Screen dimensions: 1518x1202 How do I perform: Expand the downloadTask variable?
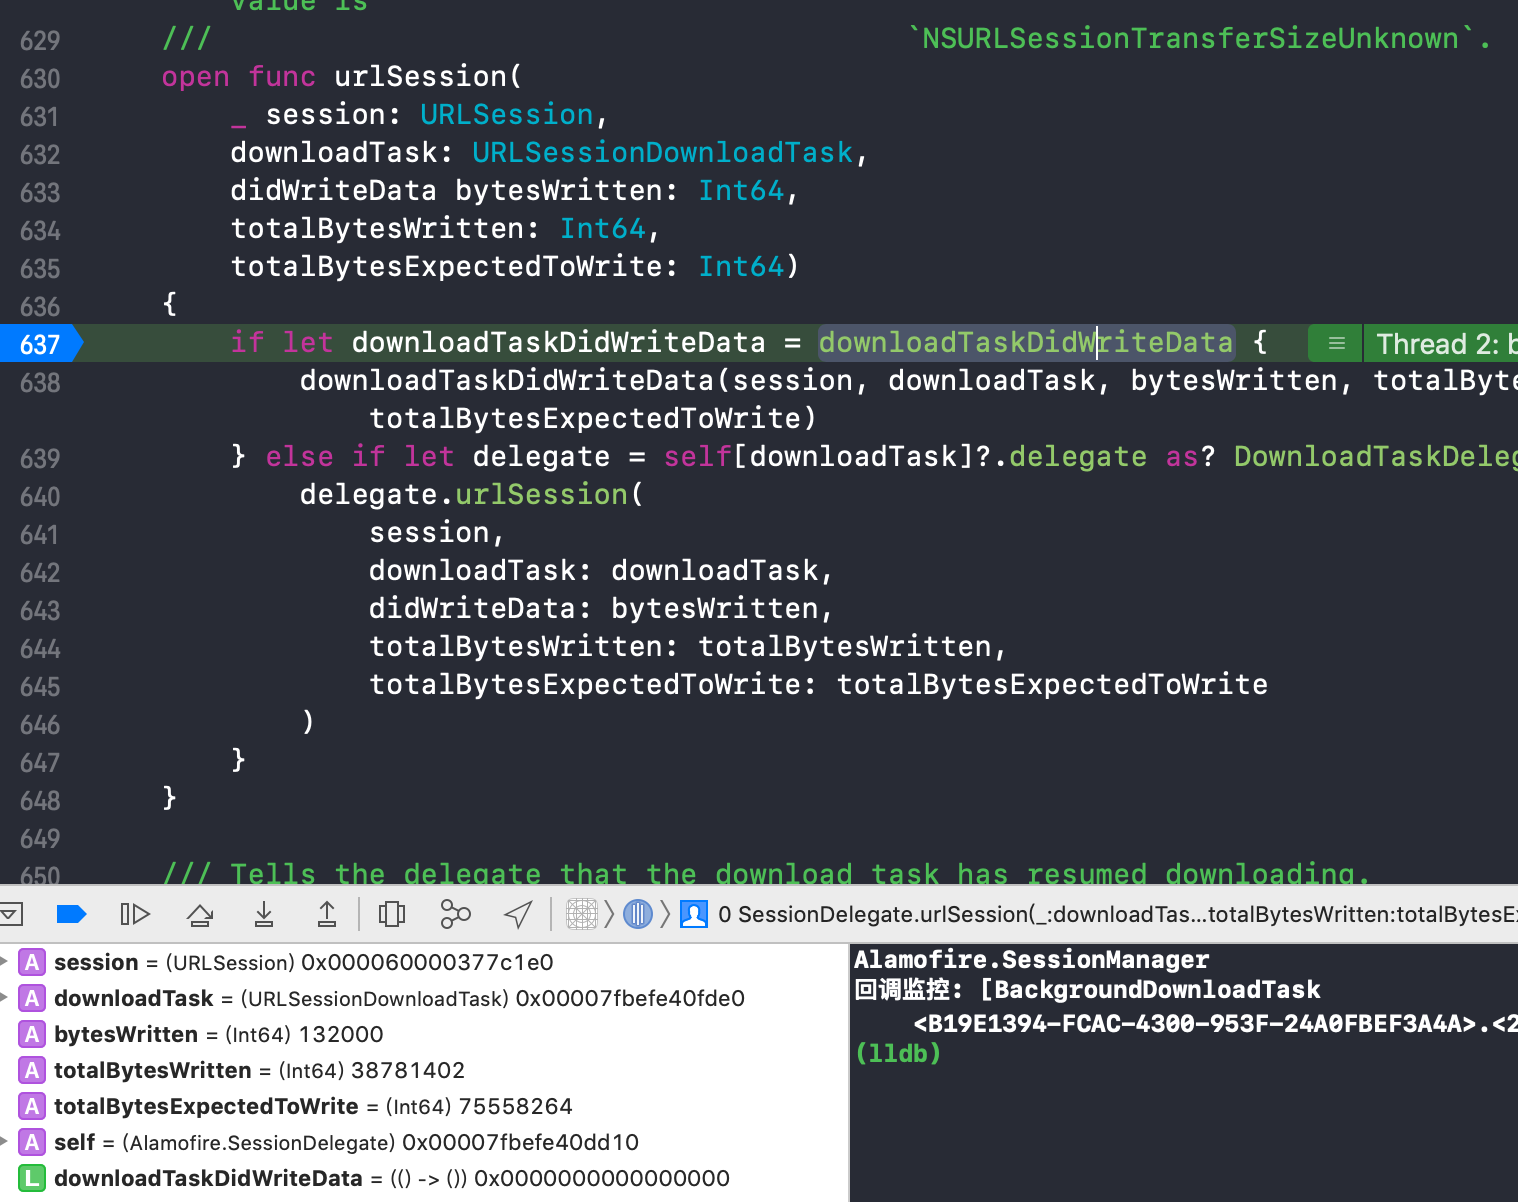[5, 998]
